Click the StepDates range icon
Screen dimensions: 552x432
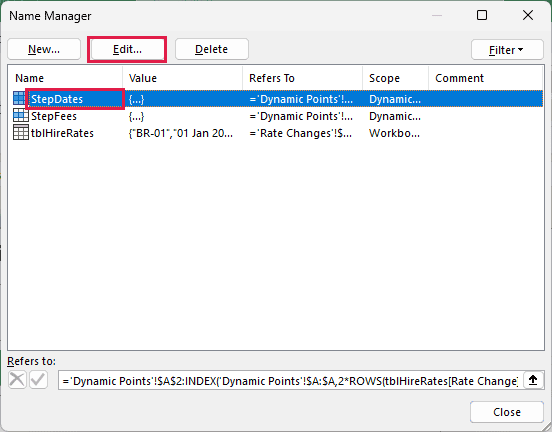[20, 99]
